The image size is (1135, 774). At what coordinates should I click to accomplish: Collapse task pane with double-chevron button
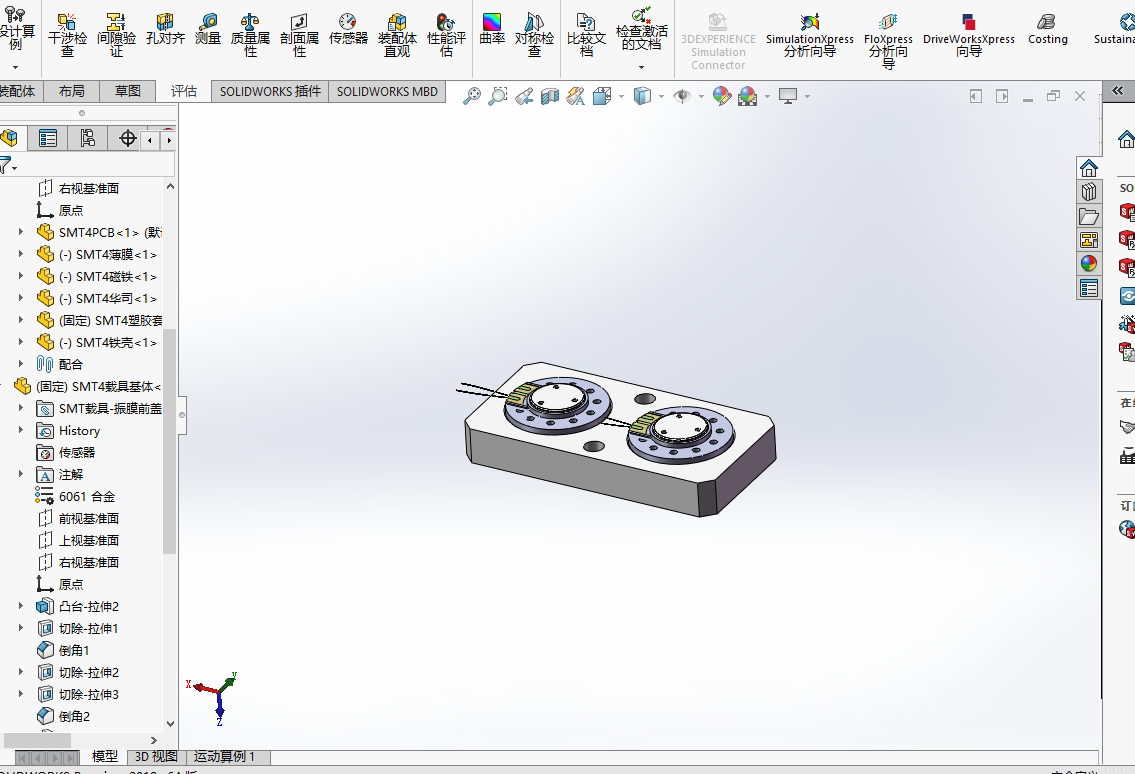click(1118, 91)
